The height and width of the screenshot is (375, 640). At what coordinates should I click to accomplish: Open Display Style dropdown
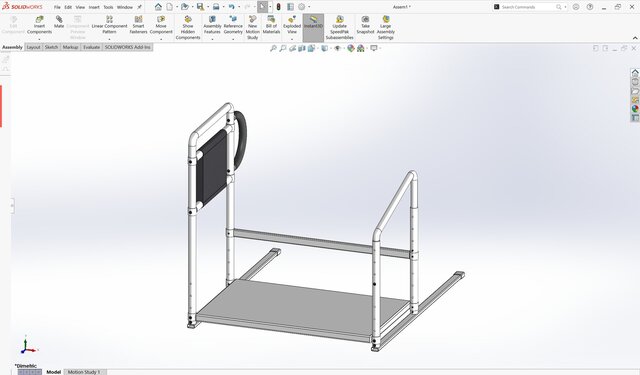pos(324,49)
